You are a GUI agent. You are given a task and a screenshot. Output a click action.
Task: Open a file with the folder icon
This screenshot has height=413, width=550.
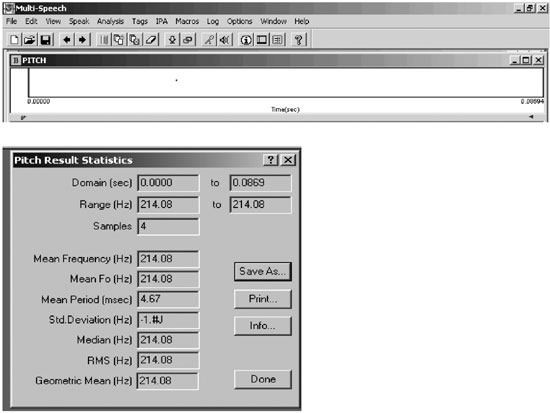click(30, 39)
